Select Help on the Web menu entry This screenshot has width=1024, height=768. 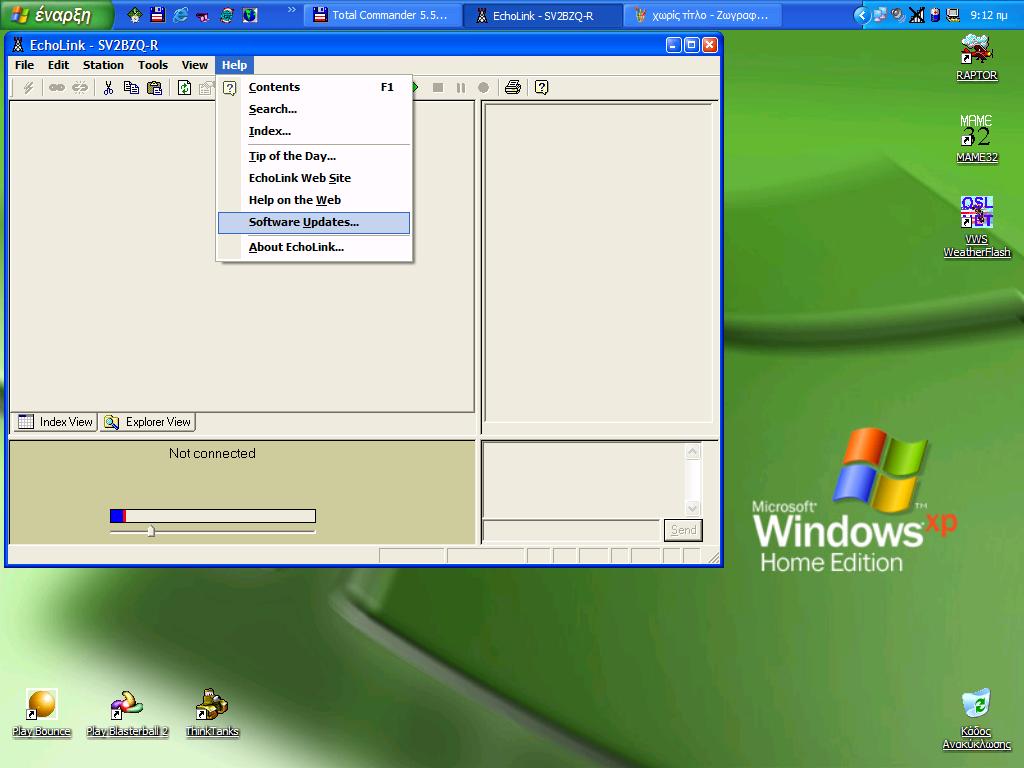pos(314,200)
